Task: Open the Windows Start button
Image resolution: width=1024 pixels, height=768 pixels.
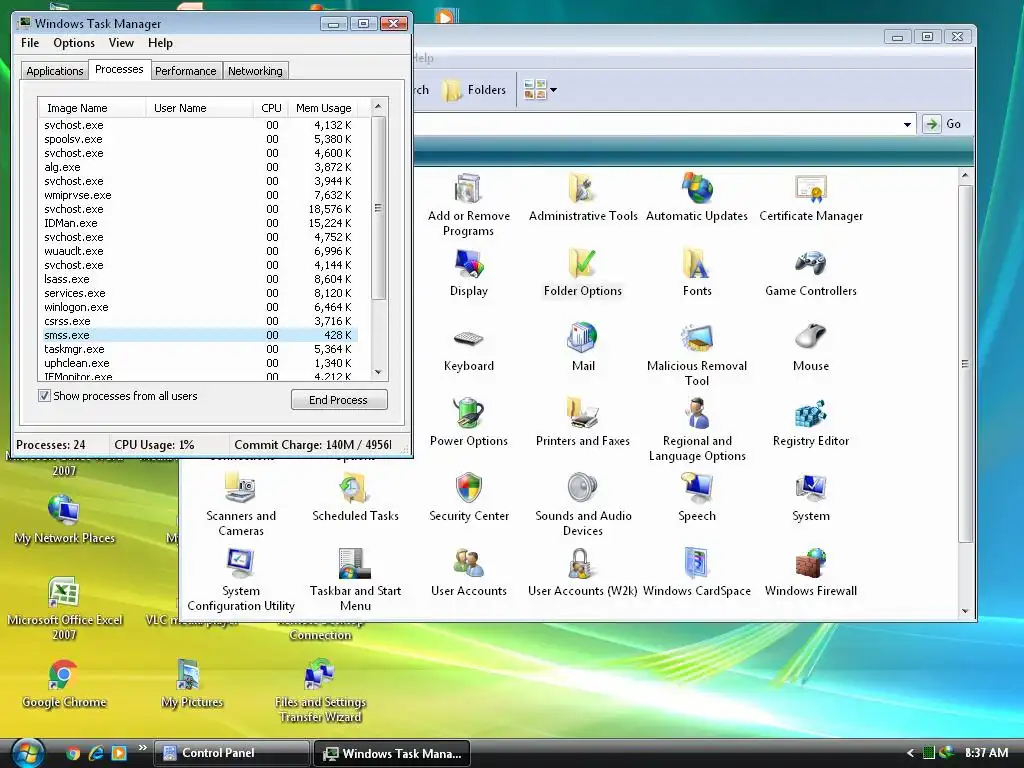Action: click(x=27, y=752)
